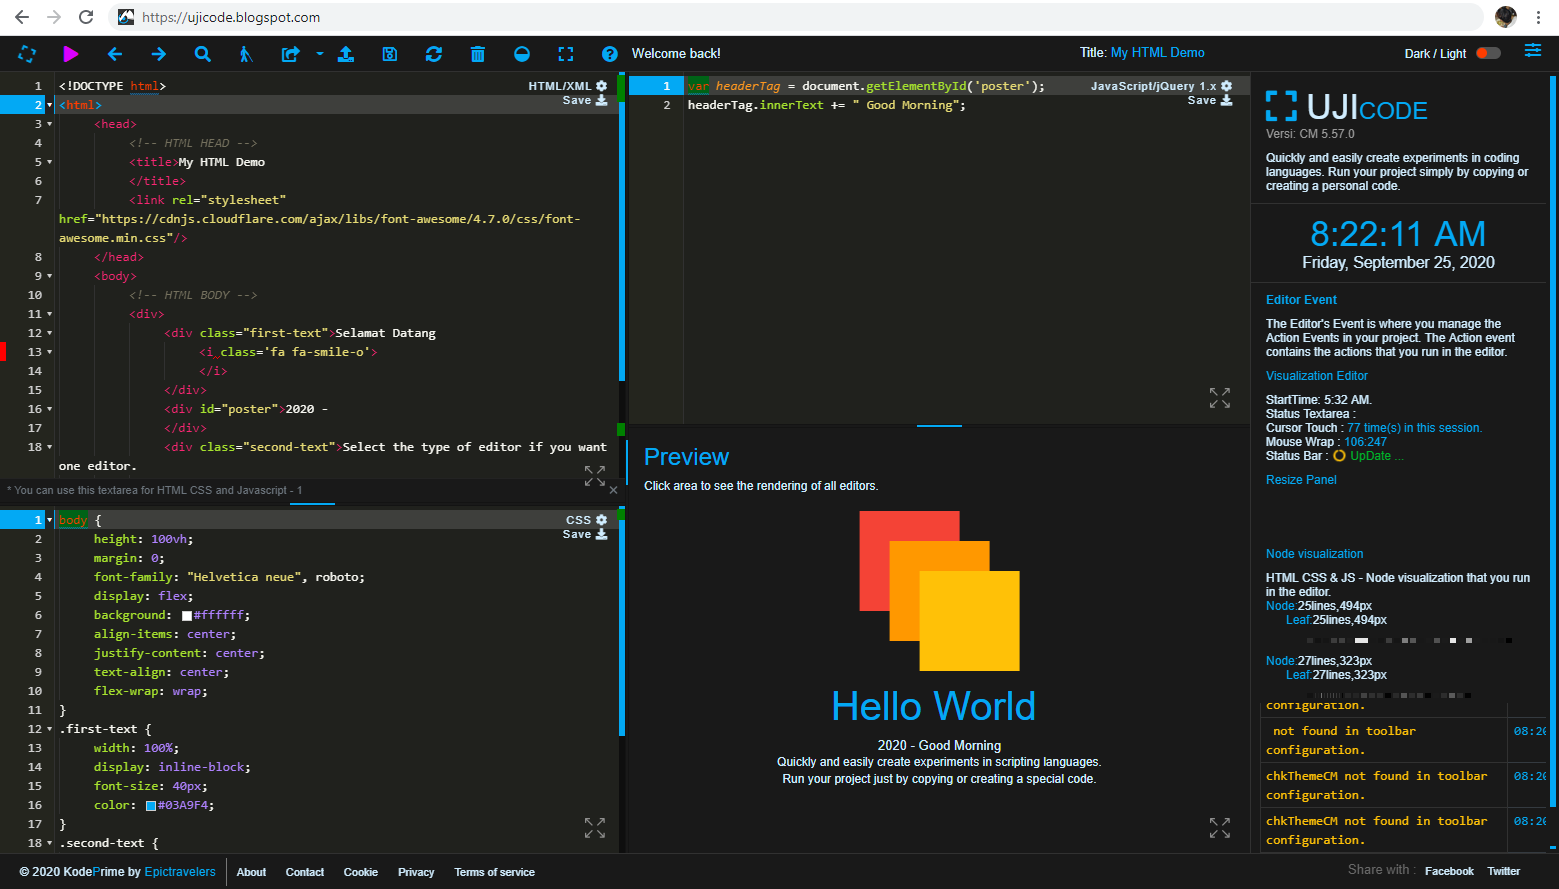Open the Terms of service footer item
This screenshot has height=889, width=1559.
click(495, 872)
